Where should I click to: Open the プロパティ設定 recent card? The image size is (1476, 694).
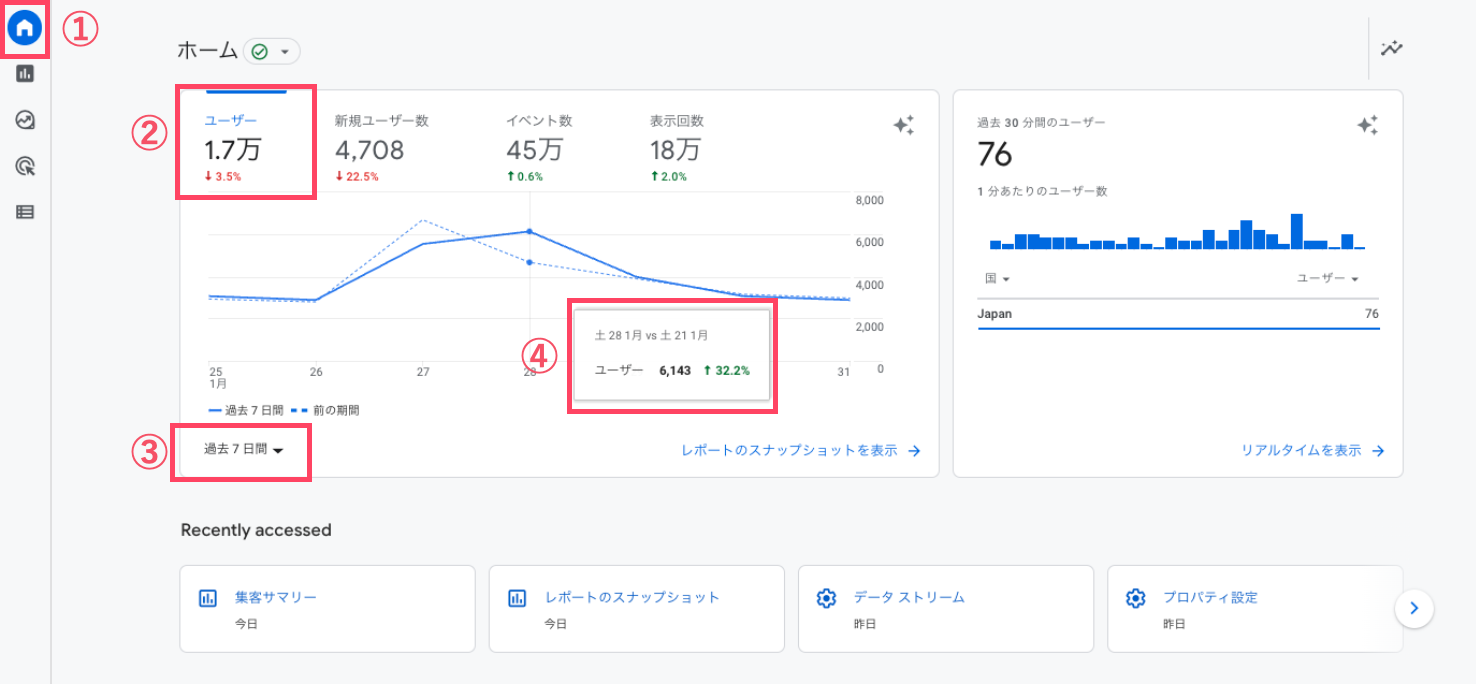pyautogui.click(x=1254, y=609)
